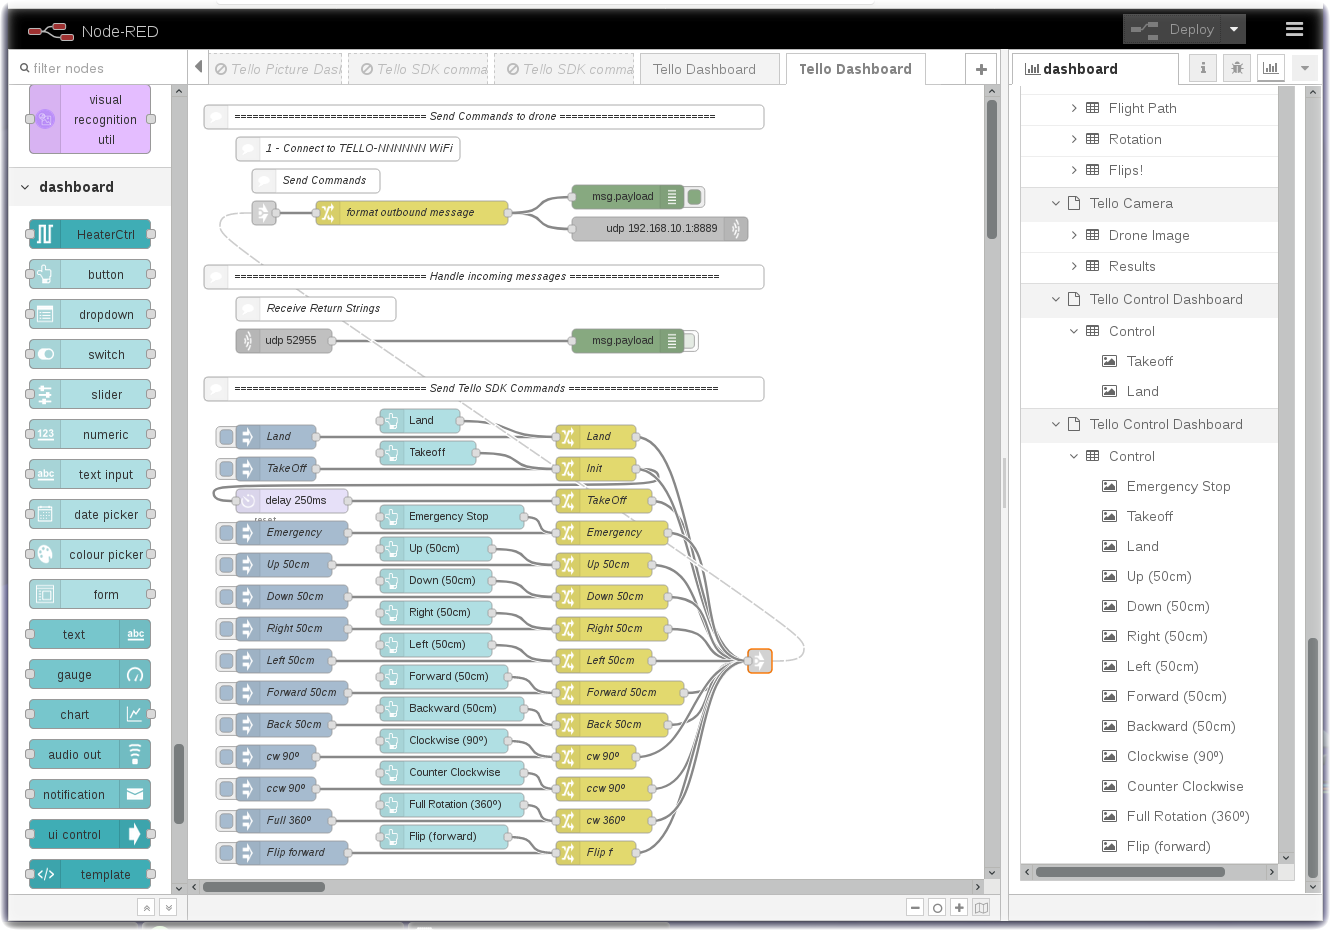This screenshot has height=930, width=1330.
Task: Open the Deploy options dropdown arrow
Action: 1234,30
